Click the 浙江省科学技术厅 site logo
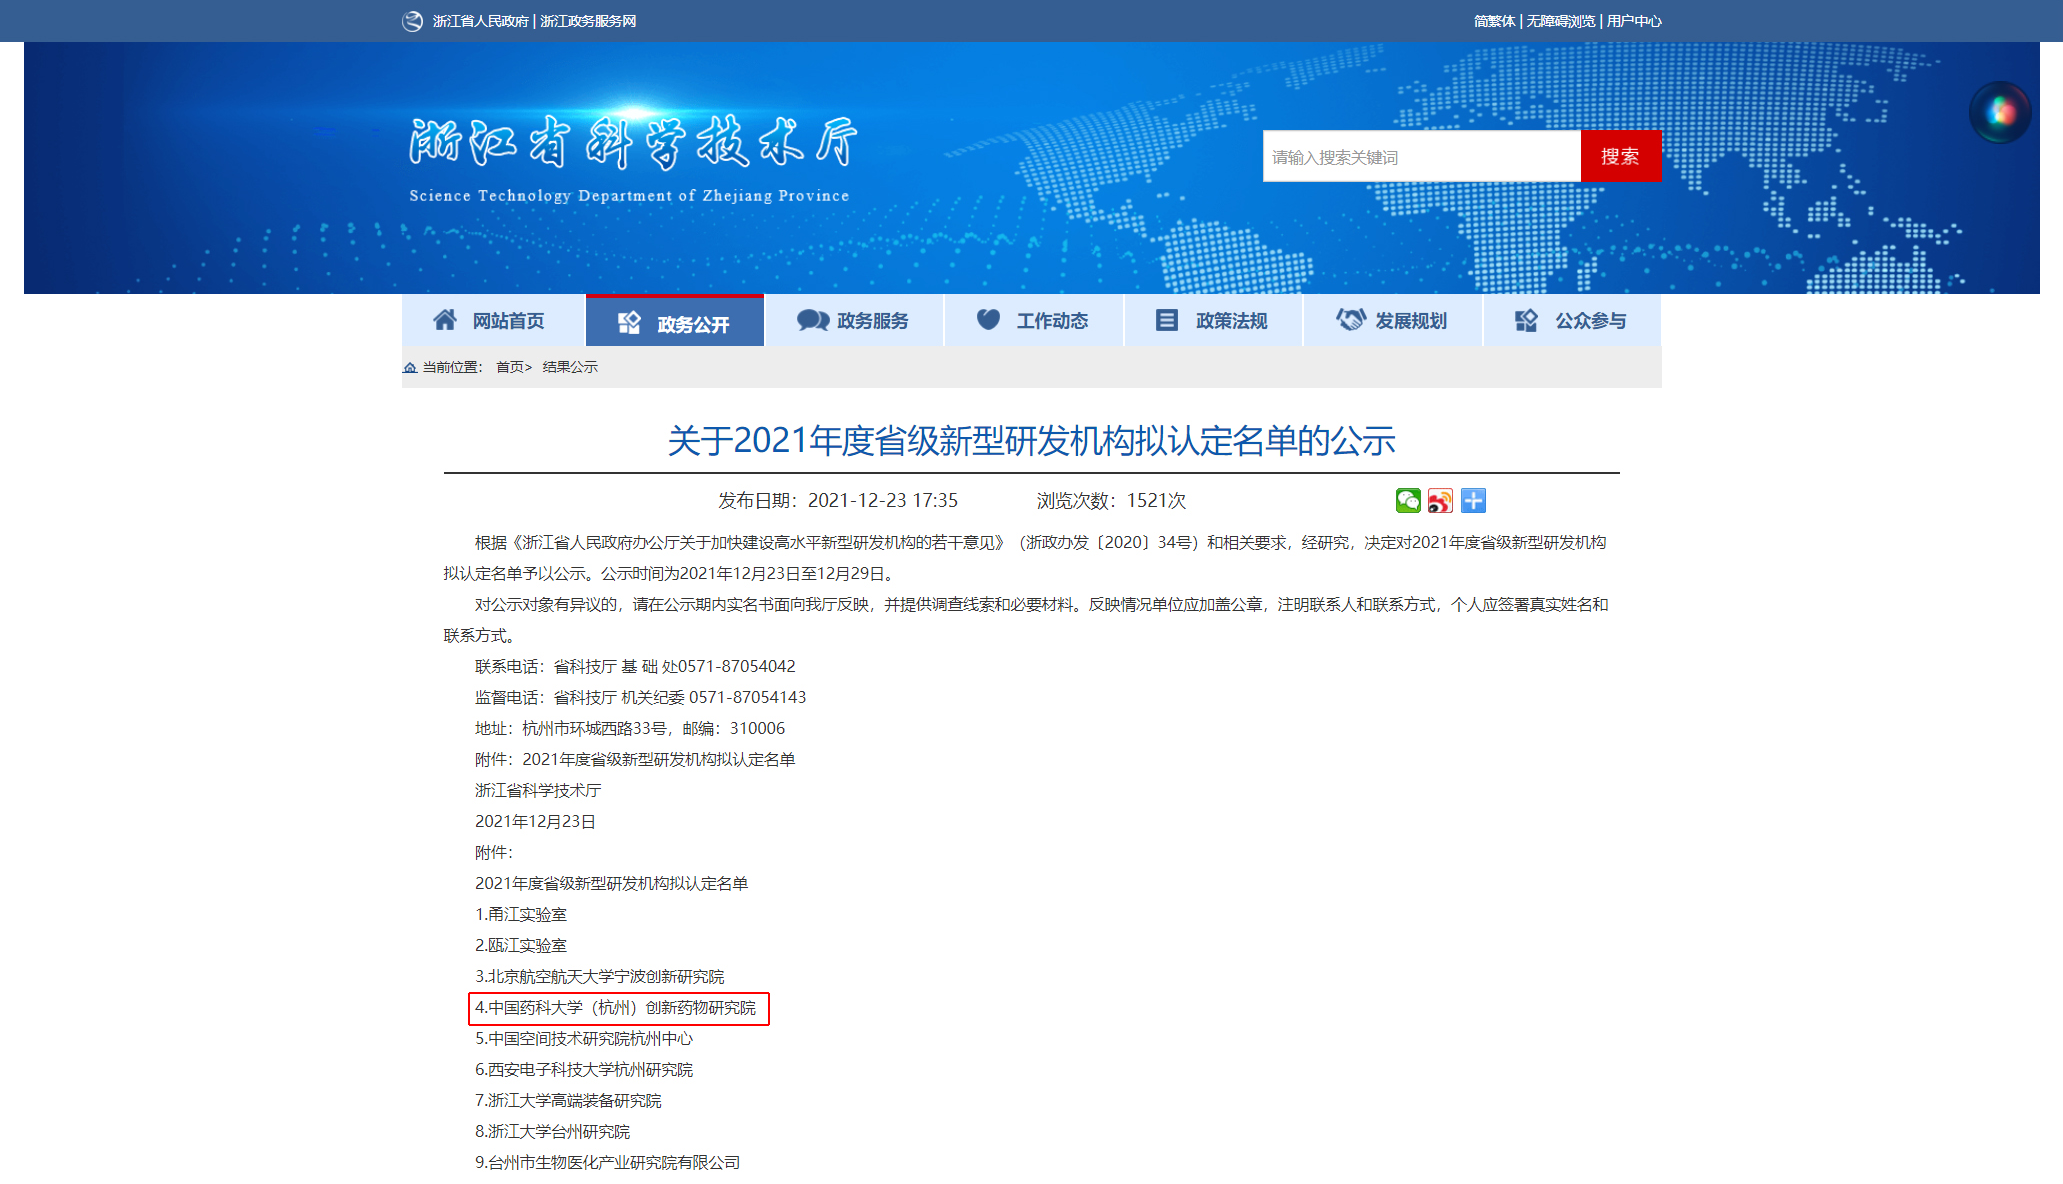The width and height of the screenshot is (2063, 1184). pyautogui.click(x=631, y=158)
